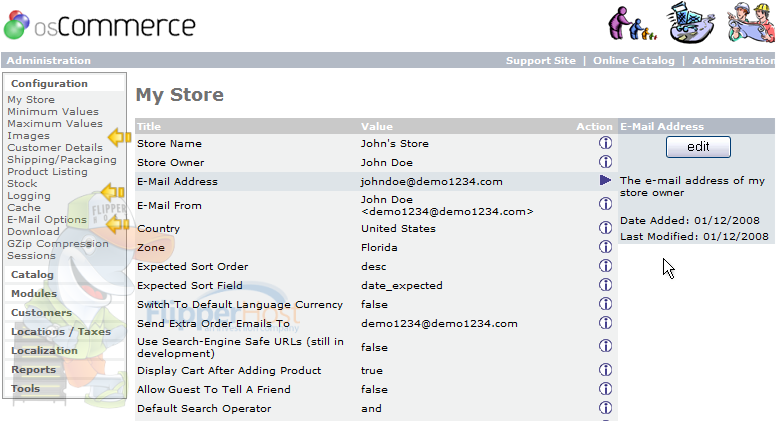Open the Minimum Values configuration link
Image resolution: width=776 pixels, height=422 pixels.
(x=53, y=111)
